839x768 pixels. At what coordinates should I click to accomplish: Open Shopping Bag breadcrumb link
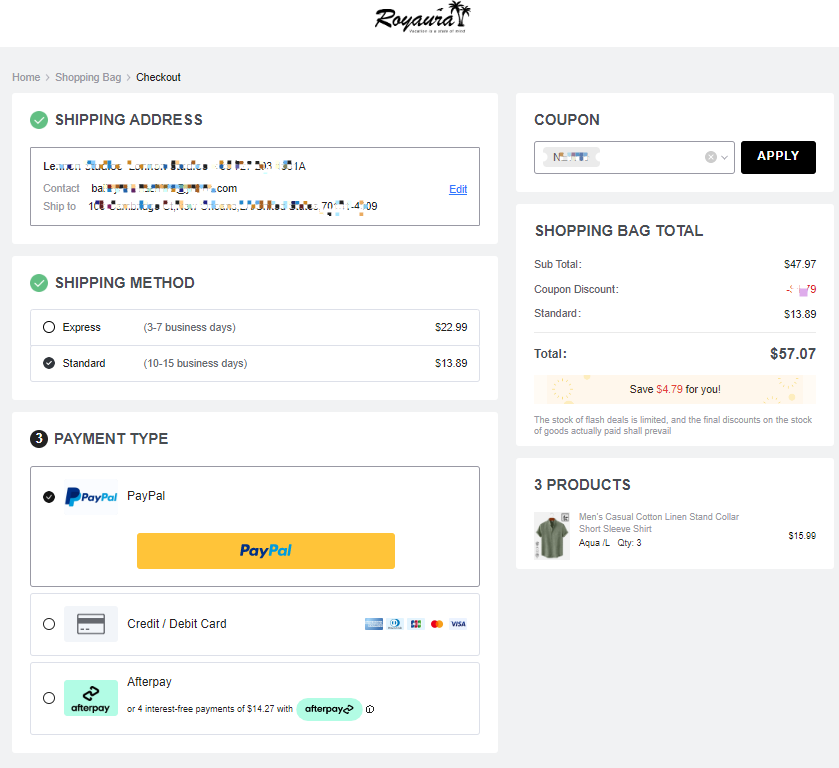[x=88, y=77]
